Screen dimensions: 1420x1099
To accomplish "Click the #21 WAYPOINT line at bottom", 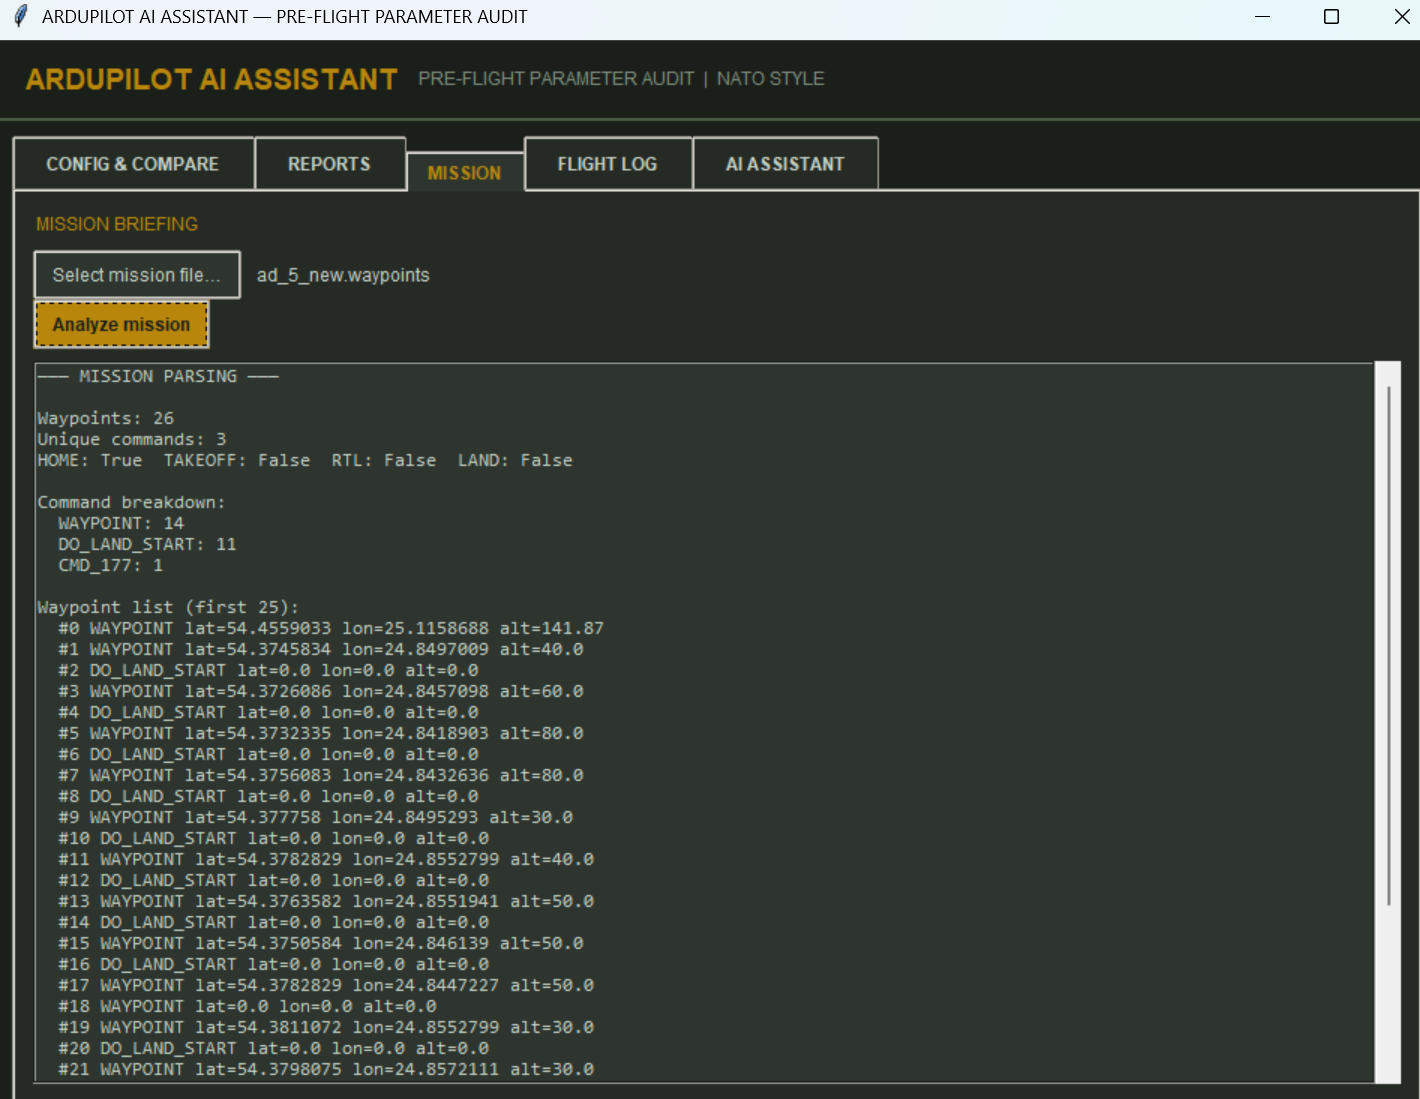I will coord(326,1069).
